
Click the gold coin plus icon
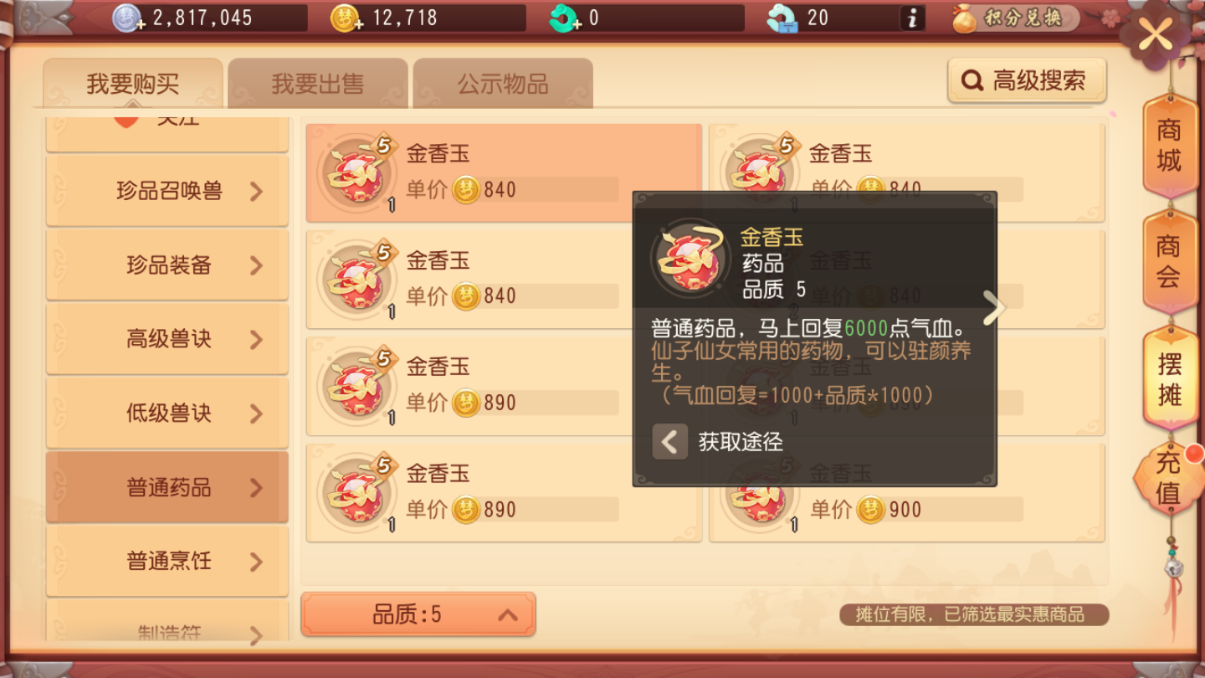click(346, 18)
